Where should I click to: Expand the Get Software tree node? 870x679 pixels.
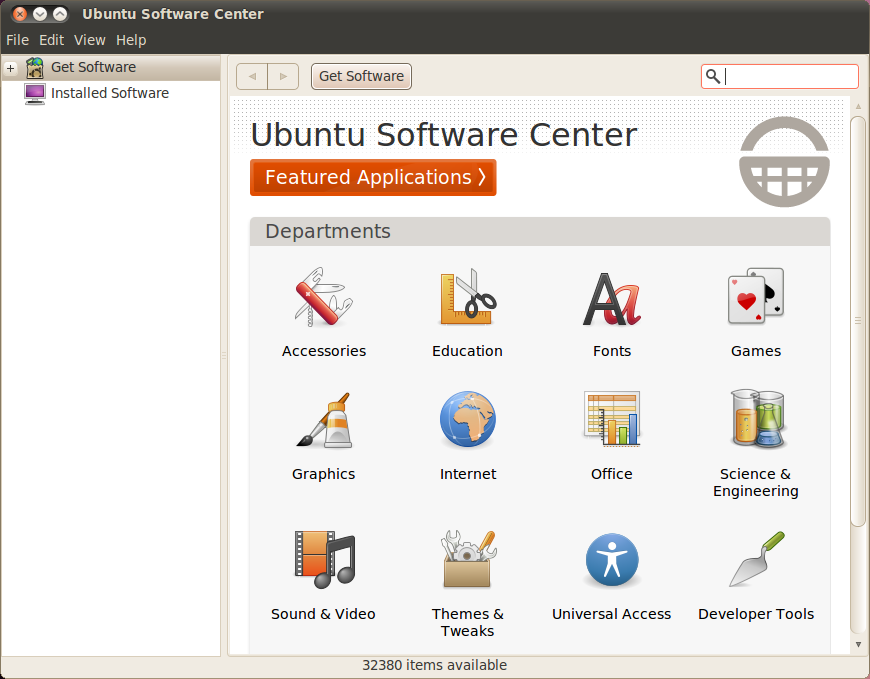tap(11, 68)
